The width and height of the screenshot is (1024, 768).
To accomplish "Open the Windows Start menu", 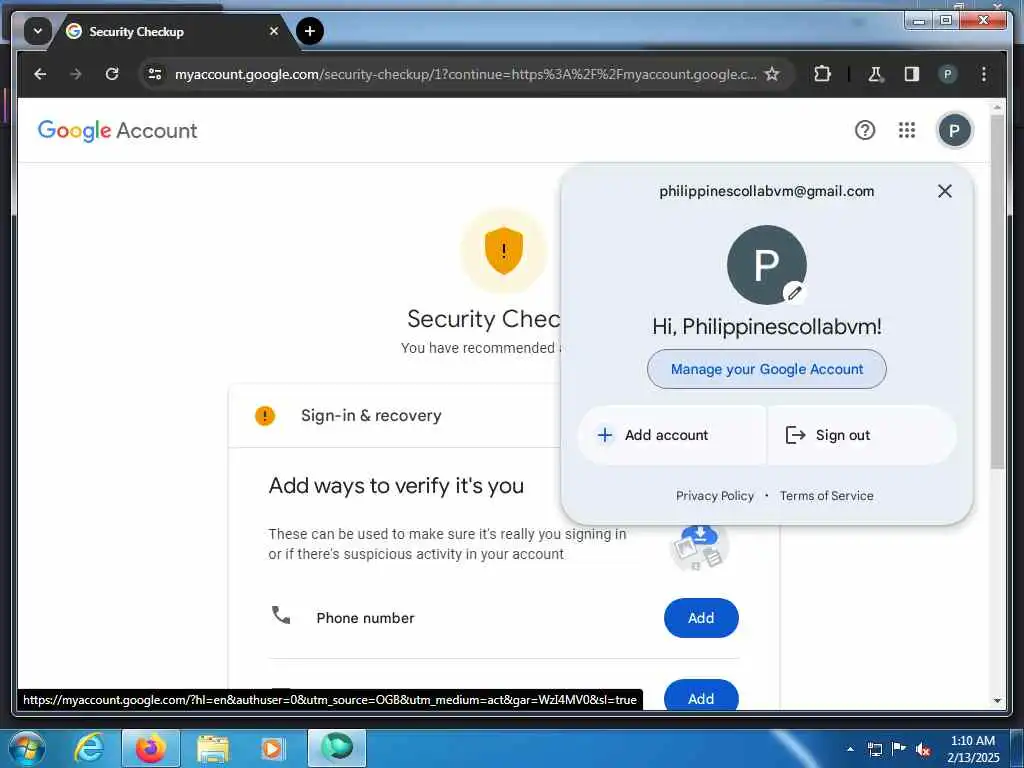I will click(26, 748).
